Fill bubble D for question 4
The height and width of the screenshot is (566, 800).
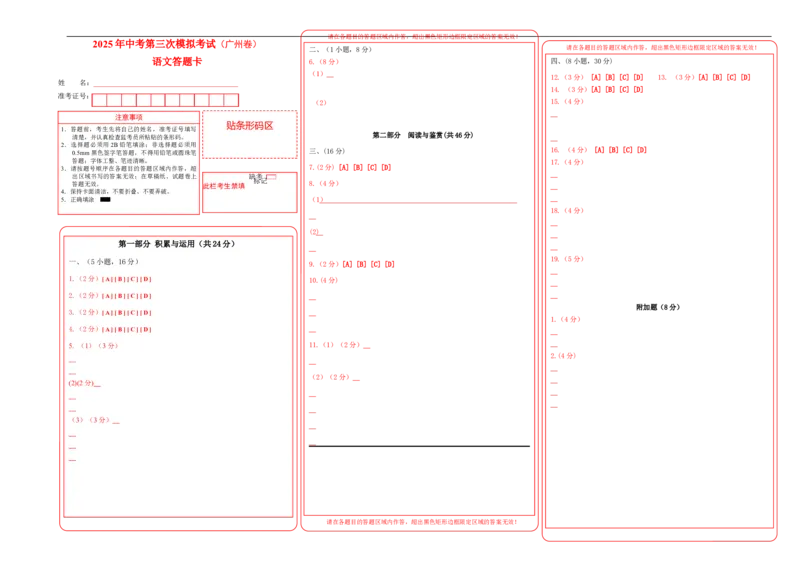click(x=145, y=330)
